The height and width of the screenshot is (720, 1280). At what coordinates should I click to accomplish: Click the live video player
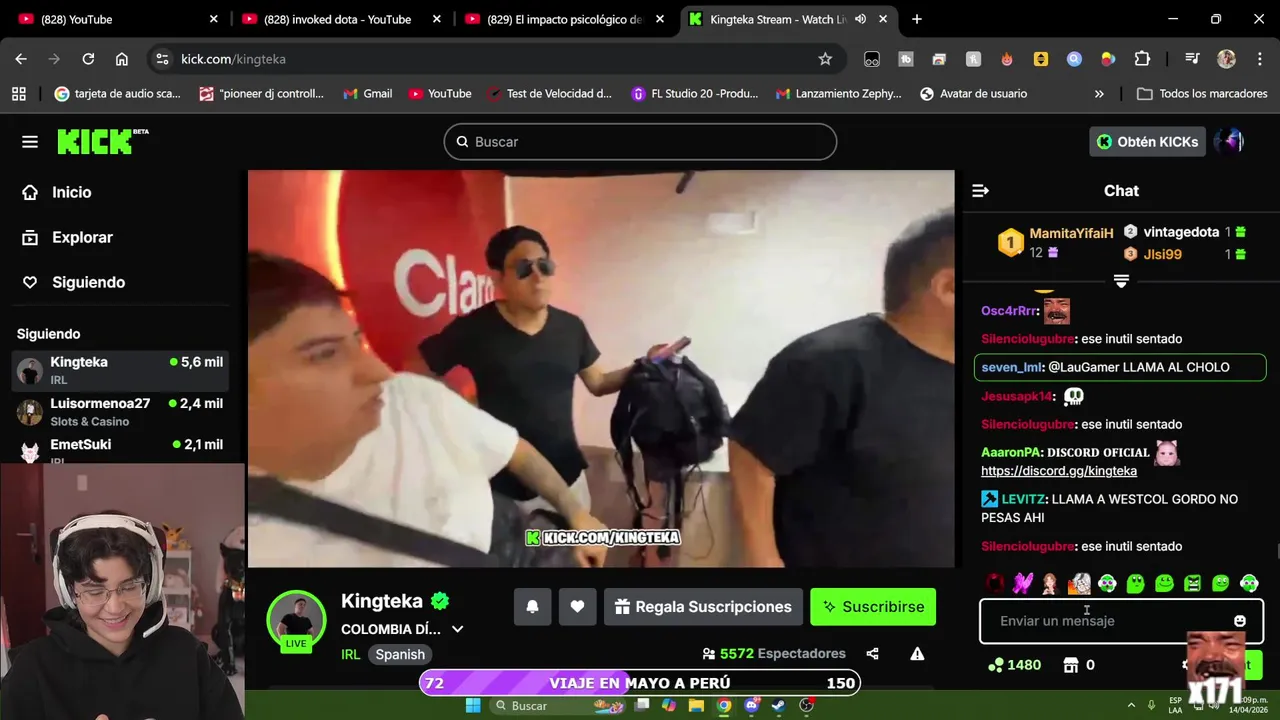point(601,368)
